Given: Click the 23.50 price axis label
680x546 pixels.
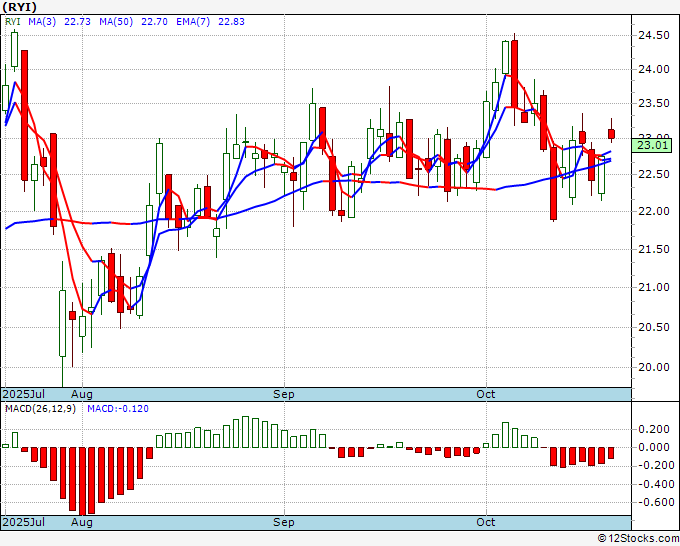Looking at the screenshot, I should [654, 103].
